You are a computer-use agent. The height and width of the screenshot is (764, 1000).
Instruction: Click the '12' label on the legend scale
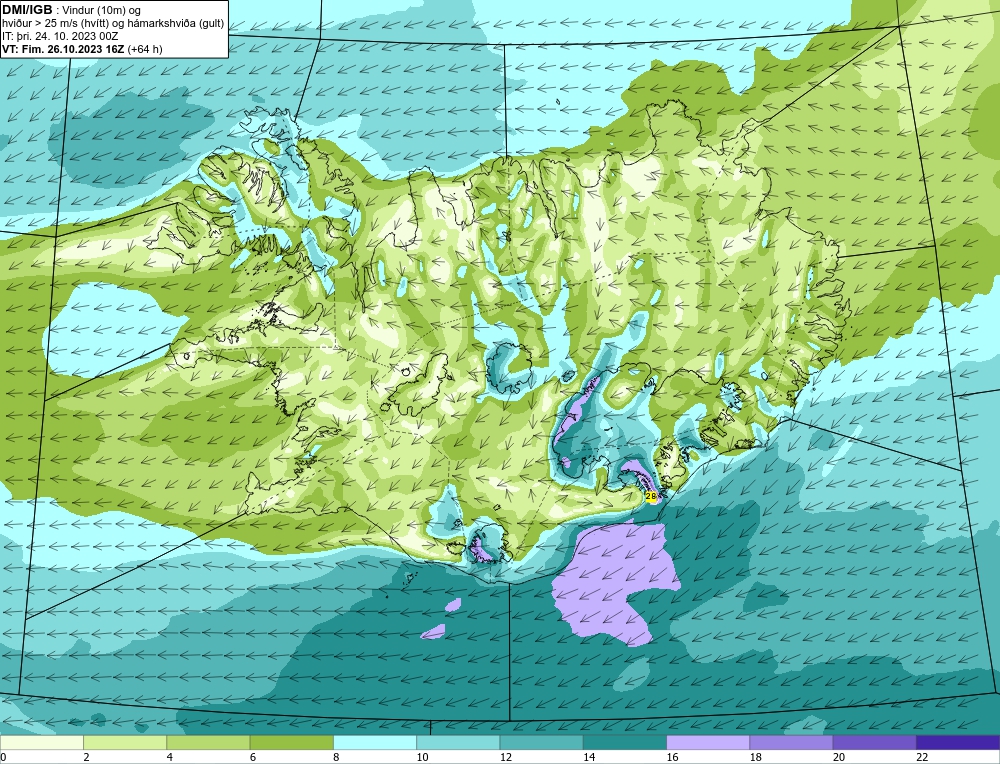tap(505, 757)
